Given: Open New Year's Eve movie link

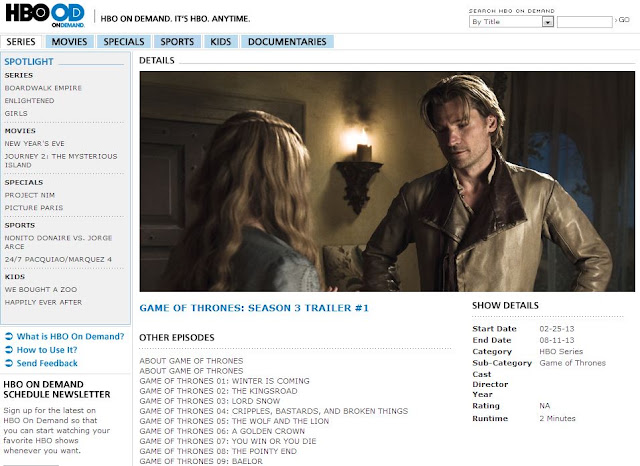Looking at the screenshot, I should point(35,144).
